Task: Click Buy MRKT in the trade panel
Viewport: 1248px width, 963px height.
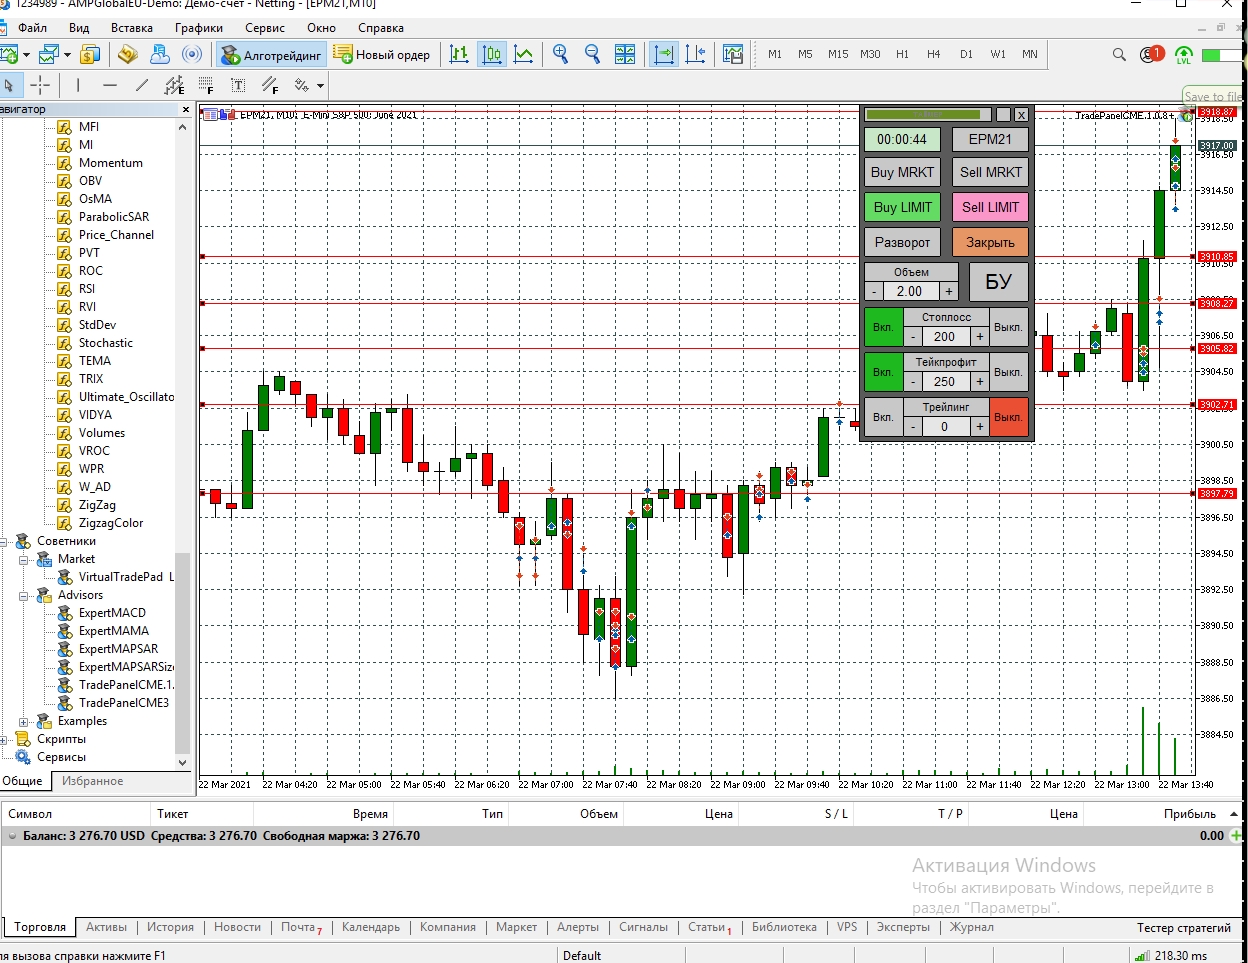Action: pyautogui.click(x=902, y=172)
